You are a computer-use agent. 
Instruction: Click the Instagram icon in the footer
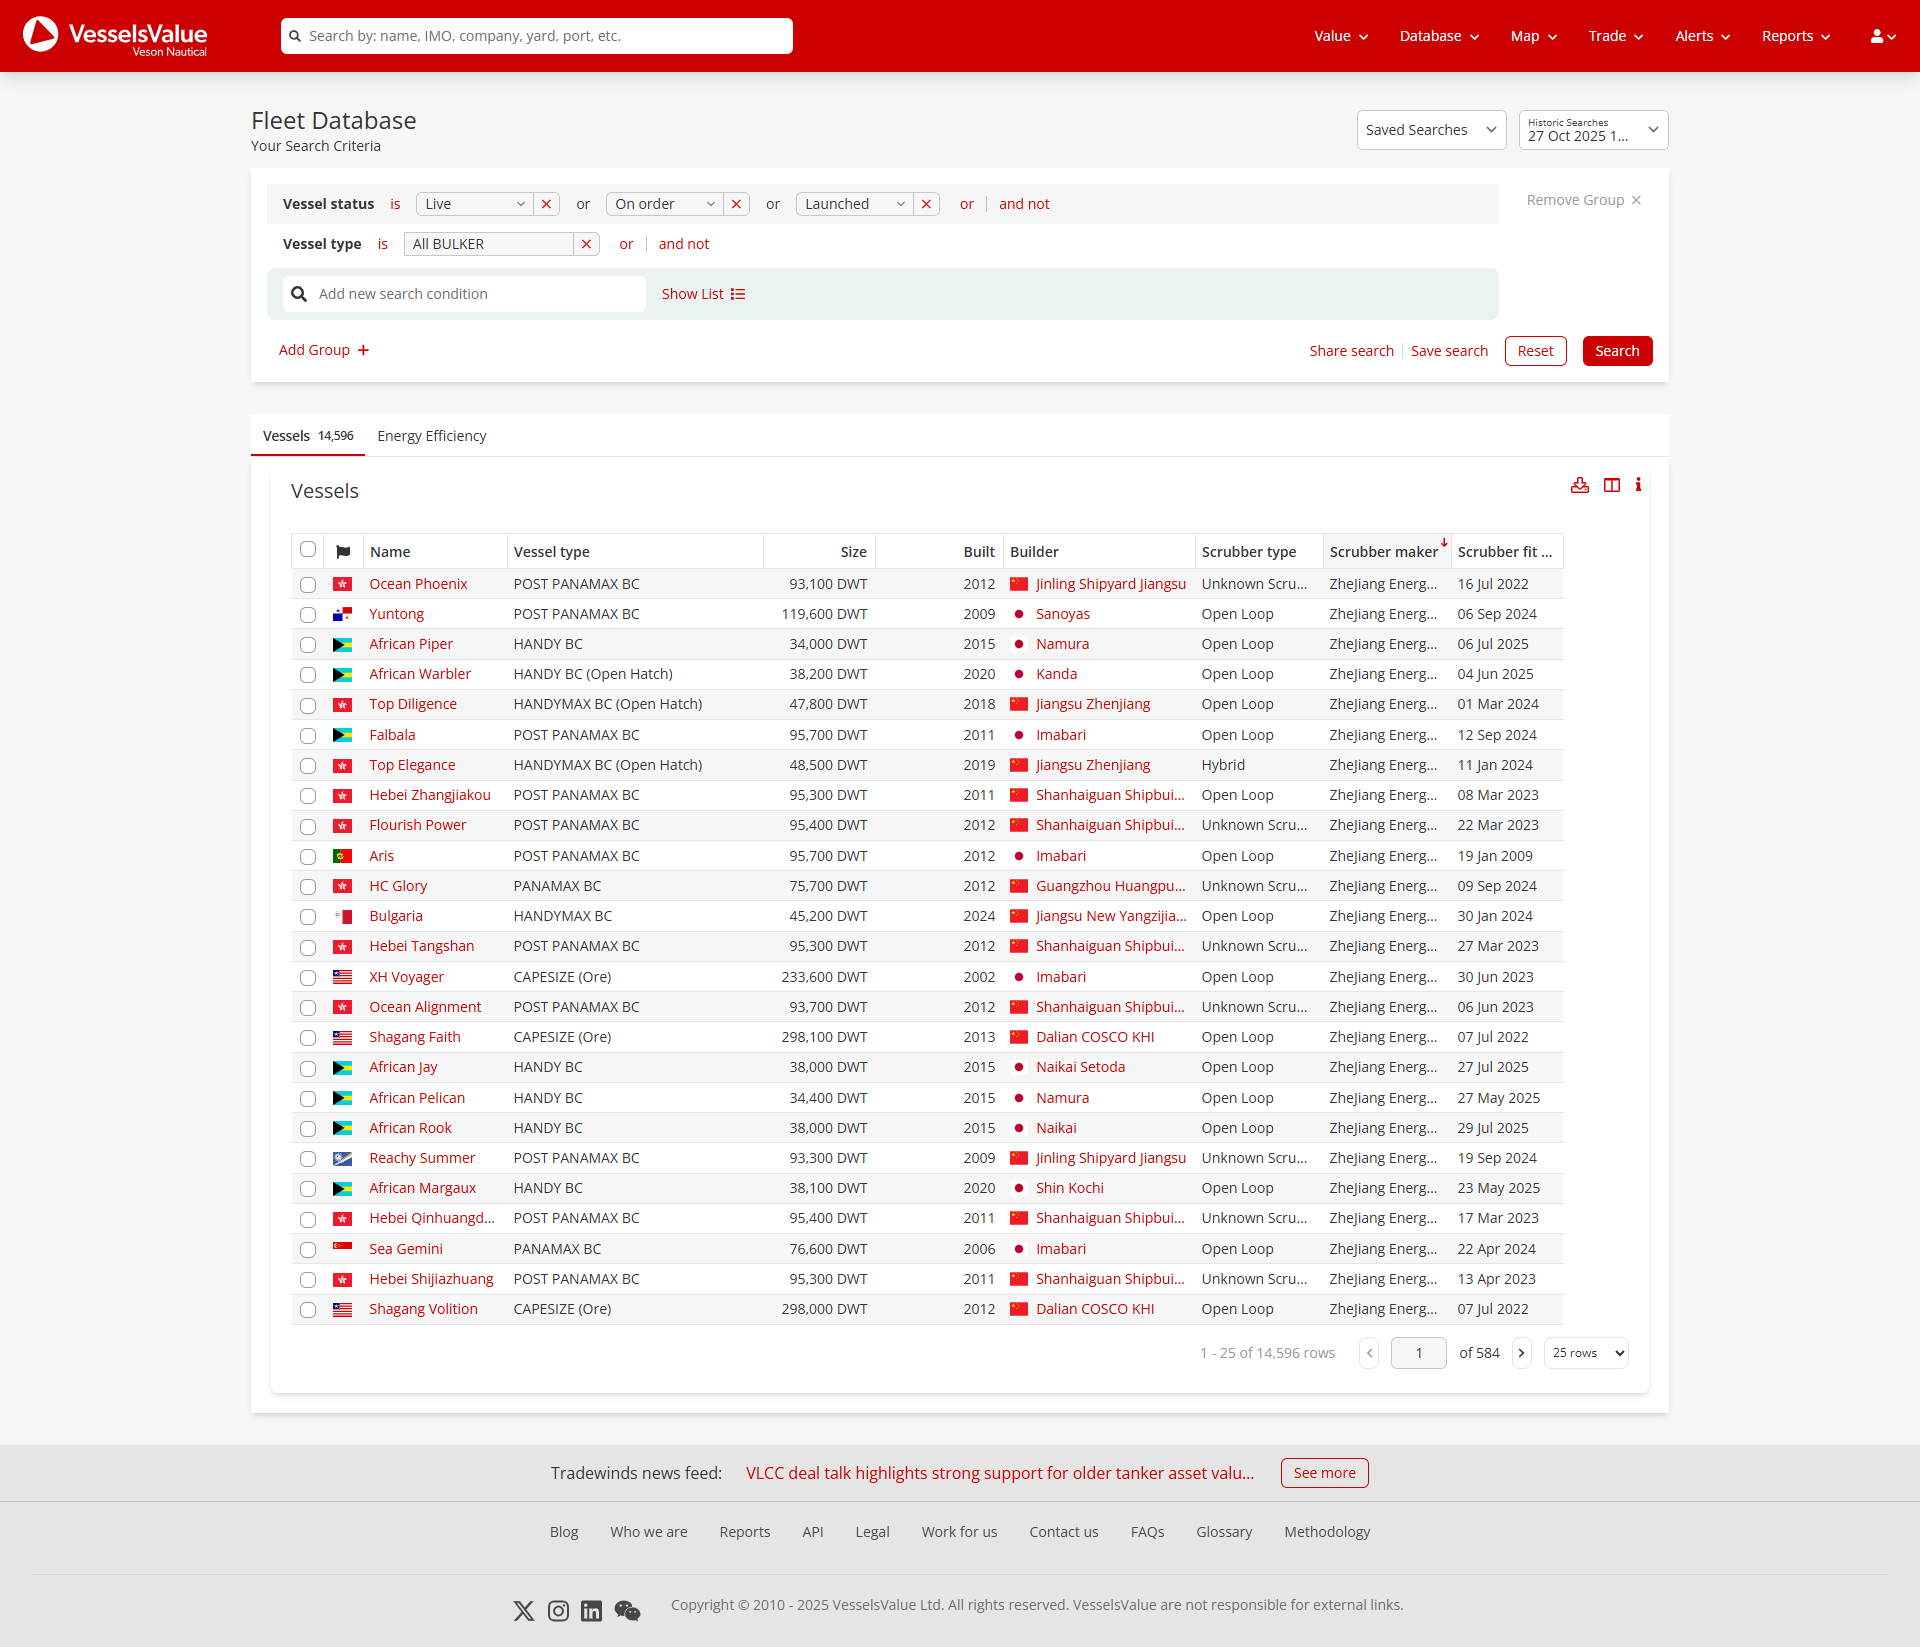[x=558, y=1610]
